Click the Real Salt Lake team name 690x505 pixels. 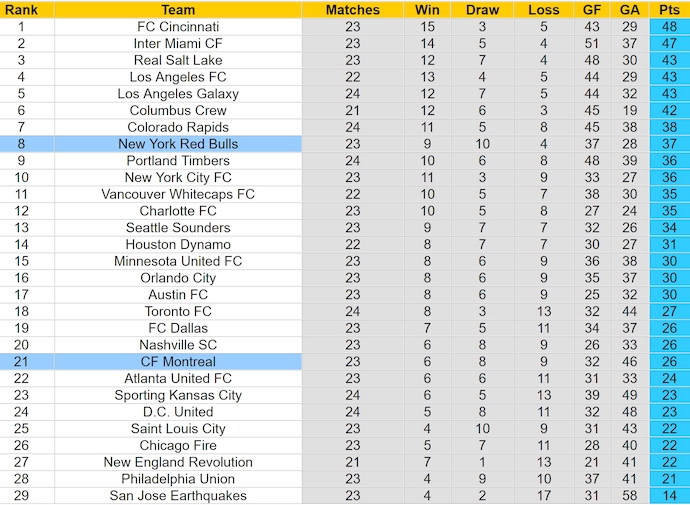pos(178,60)
